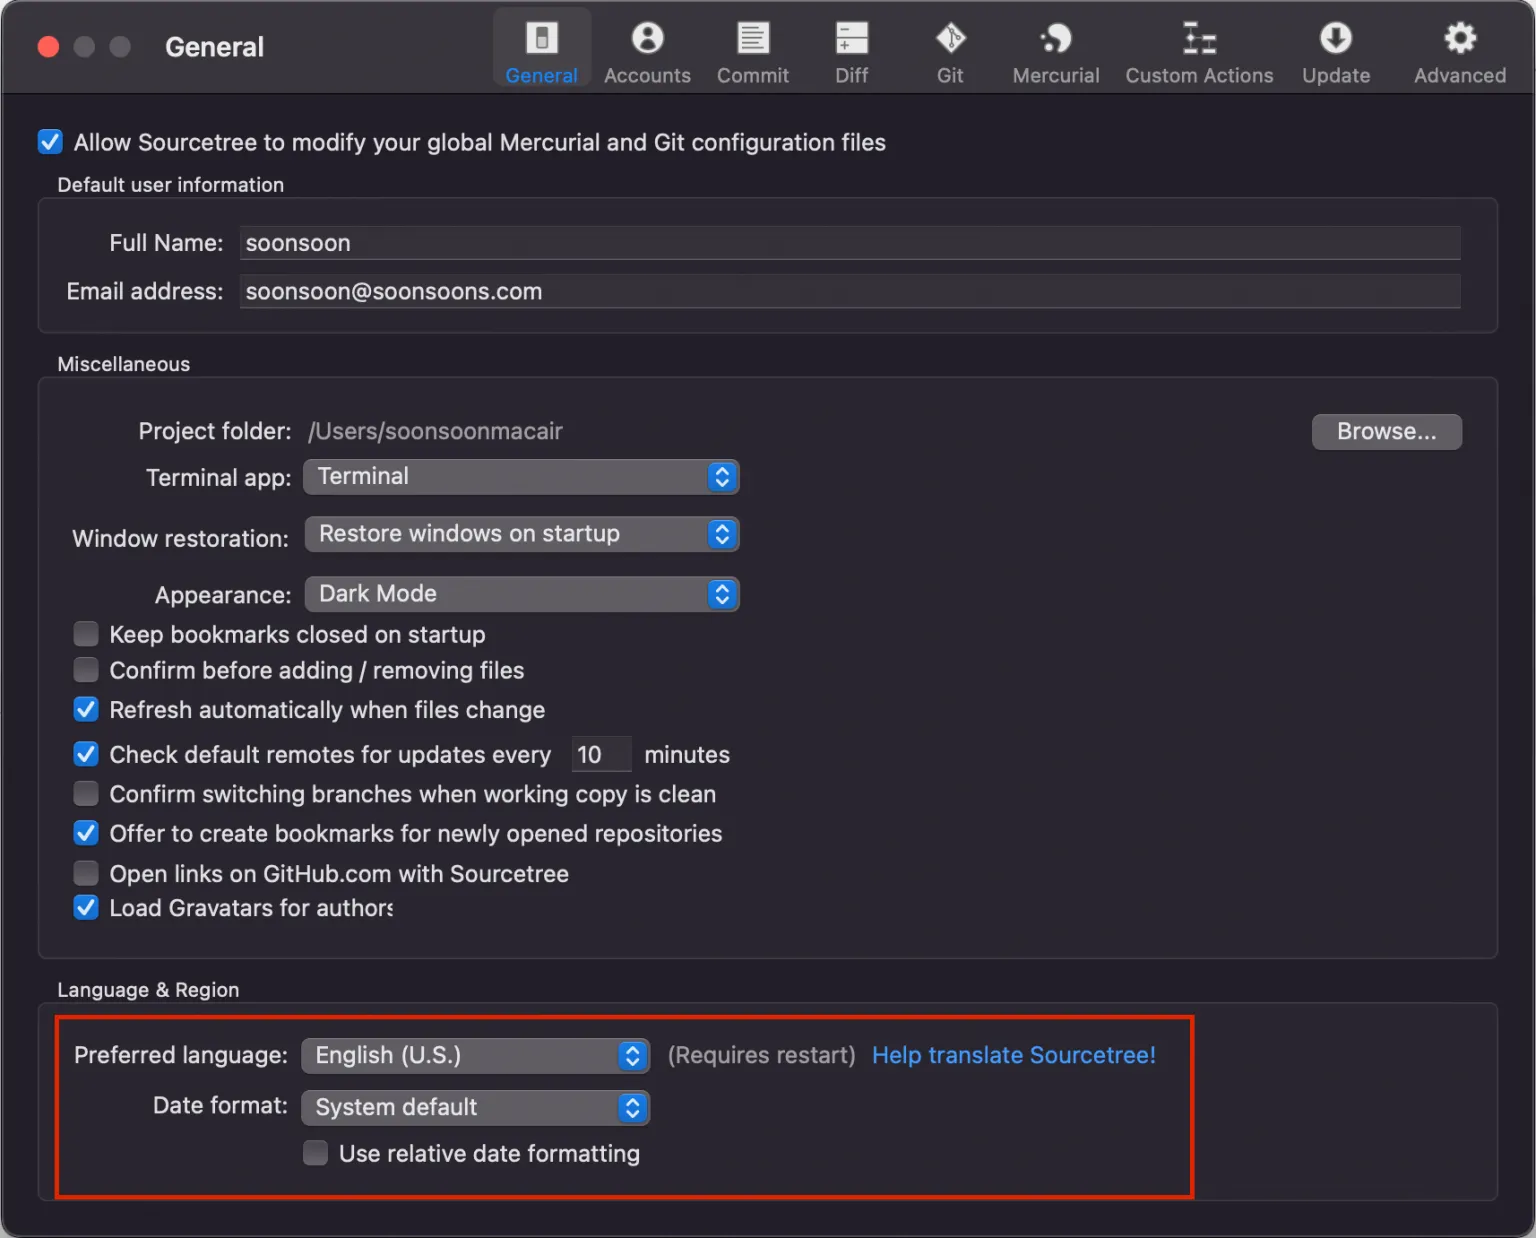Open the Update preferences pane
Image resolution: width=1536 pixels, height=1238 pixels.
point(1336,47)
